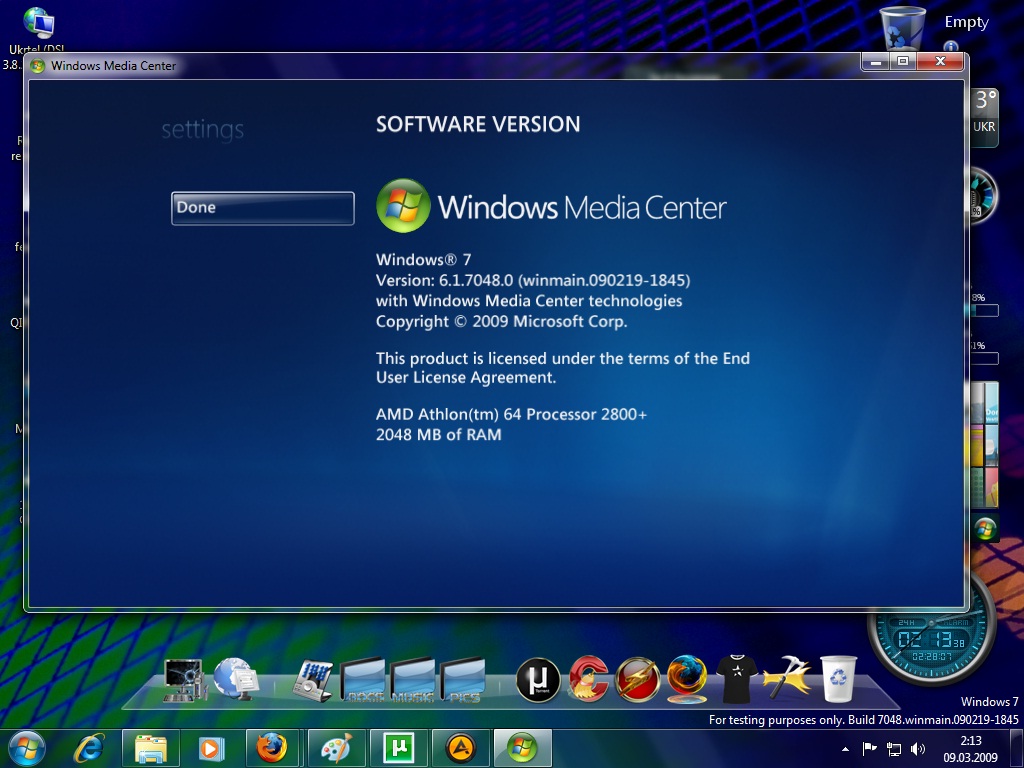Open the Recycle Bin in the dock
The image size is (1024, 768).
(x=838, y=679)
